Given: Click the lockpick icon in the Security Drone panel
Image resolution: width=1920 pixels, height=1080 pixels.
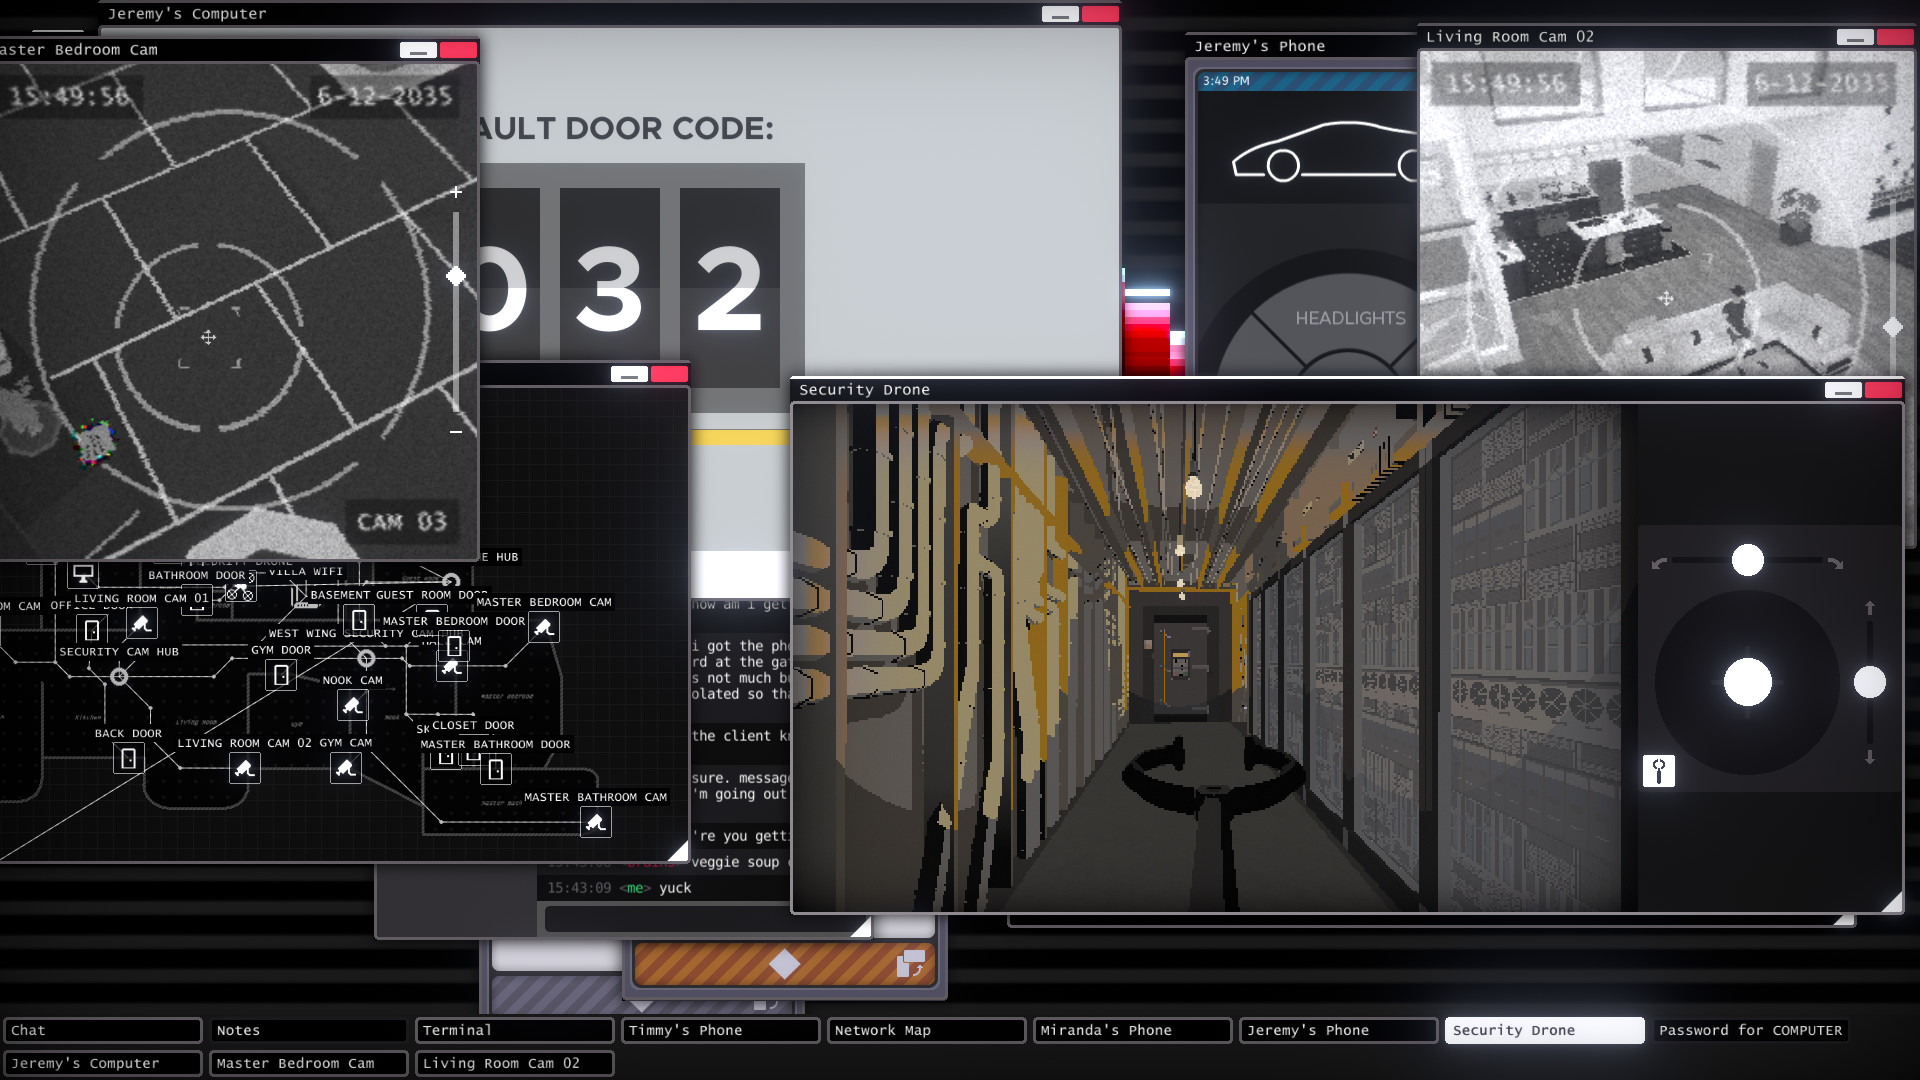Looking at the screenshot, I should click(1659, 772).
